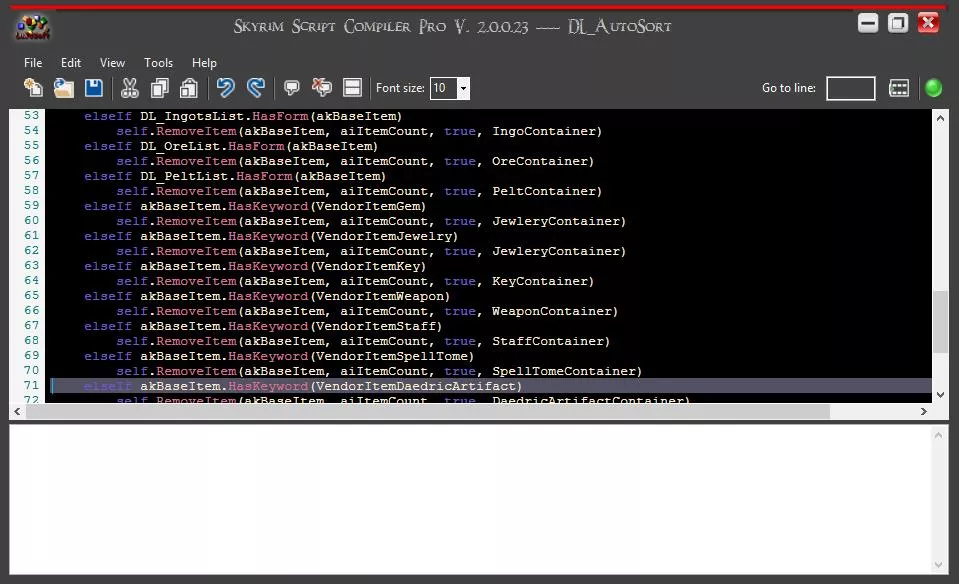Click the HasKeyword(VendorItemGem) line

254,206
